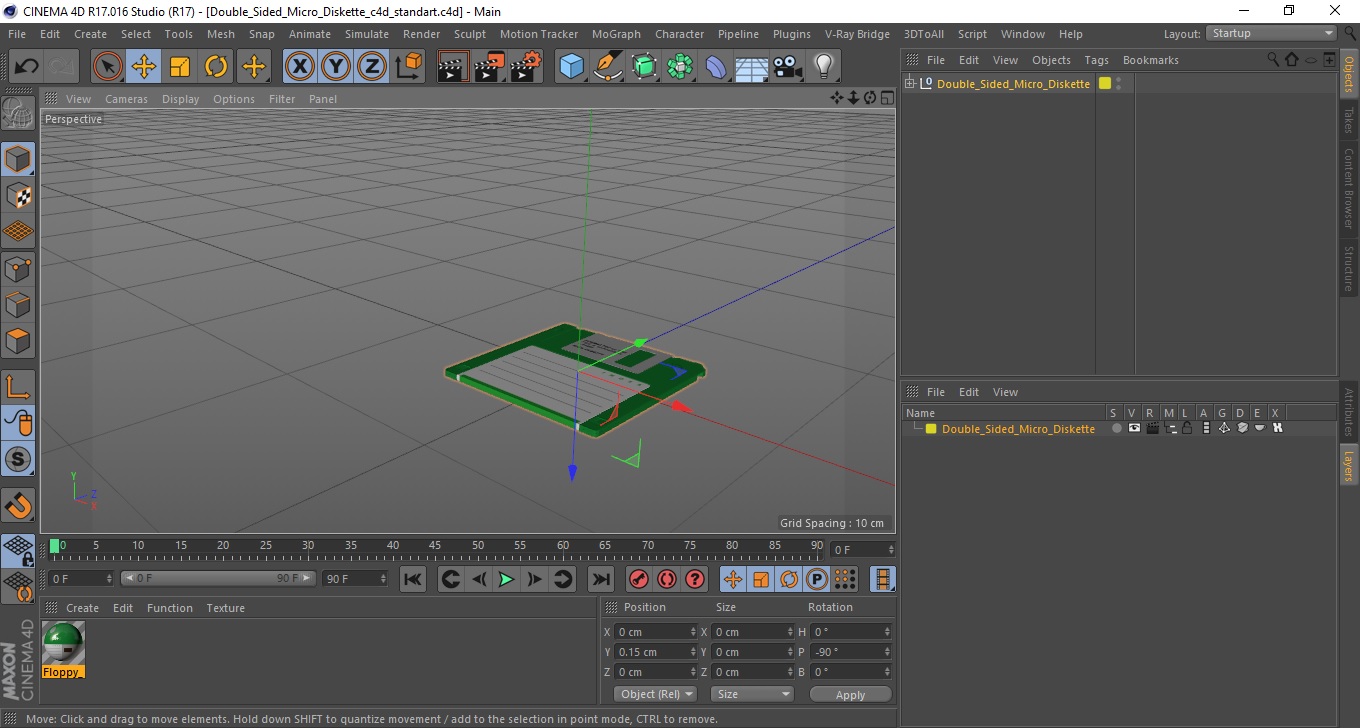Click yellow layer swatch in Objects panel

1105,84
